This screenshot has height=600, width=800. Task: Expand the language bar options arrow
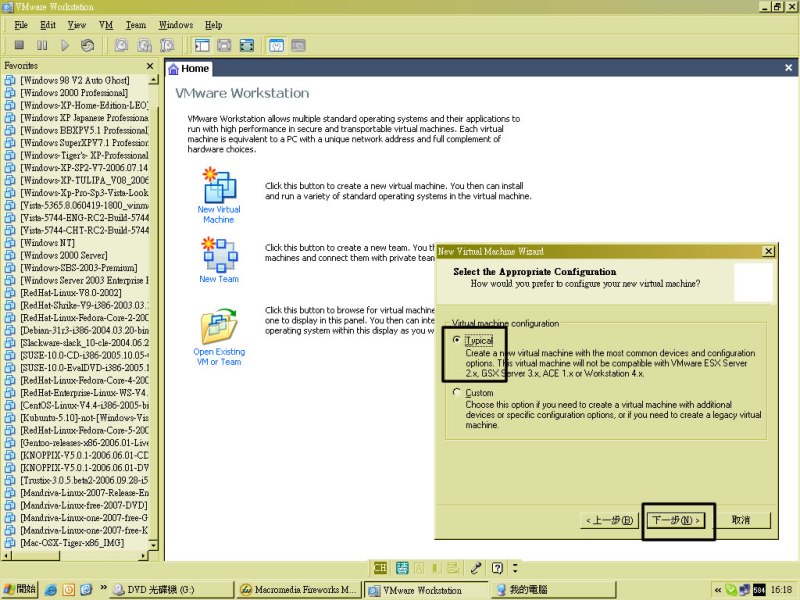515,568
